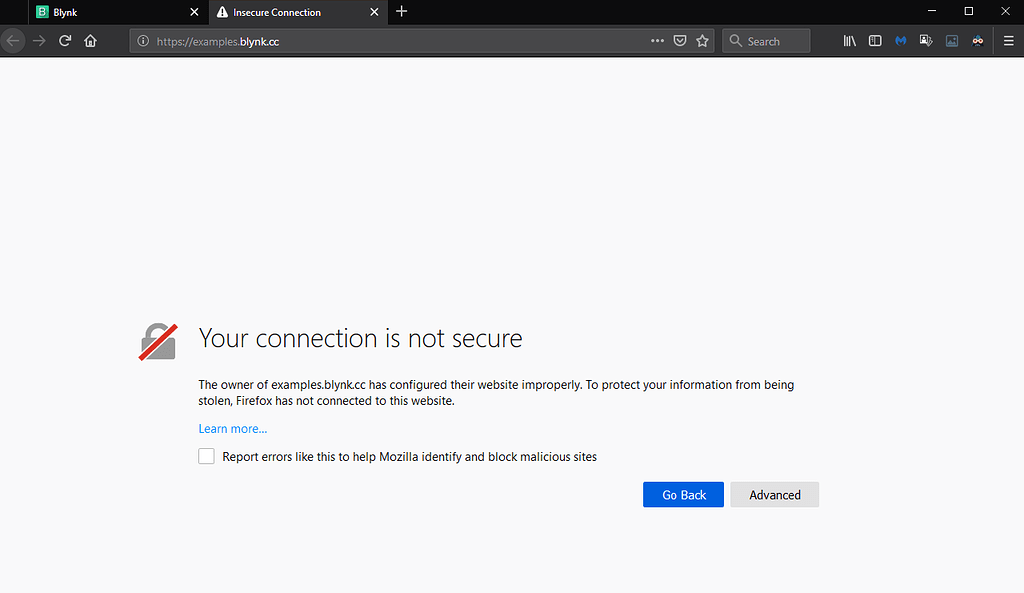Open a new tab with plus button
1024x593 pixels.
pos(401,12)
